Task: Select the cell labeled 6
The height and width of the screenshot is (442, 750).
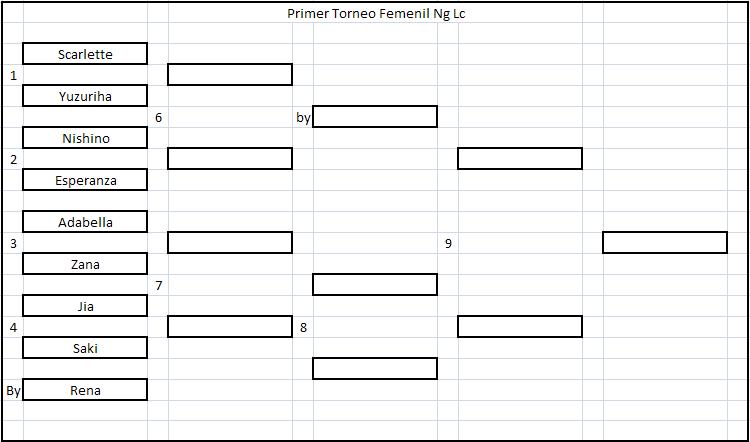Action: [x=158, y=117]
